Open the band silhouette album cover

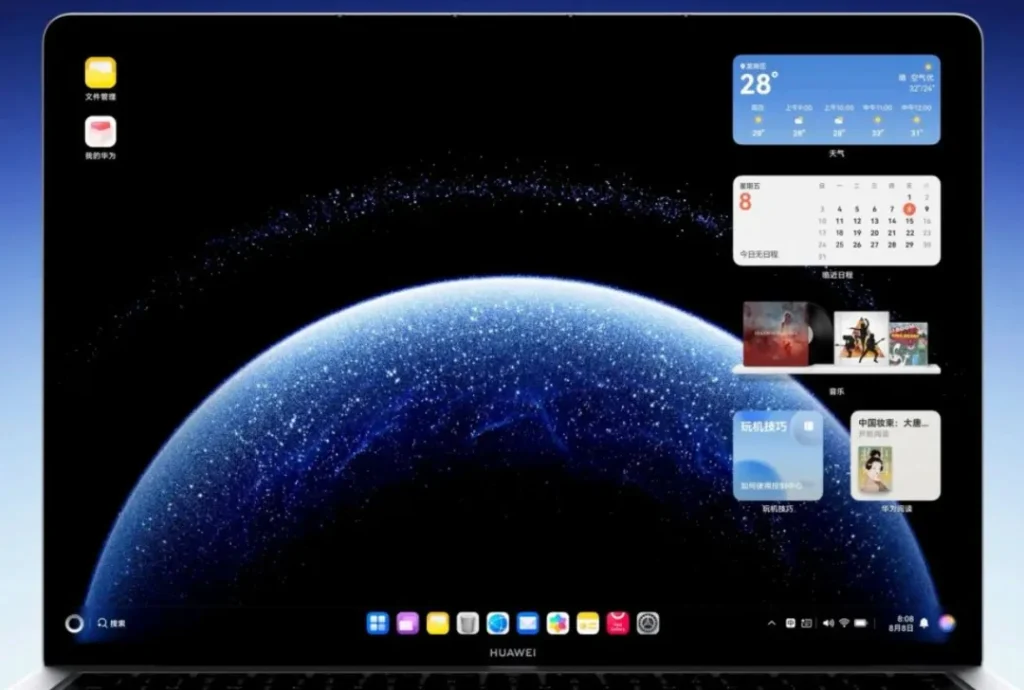pos(861,337)
